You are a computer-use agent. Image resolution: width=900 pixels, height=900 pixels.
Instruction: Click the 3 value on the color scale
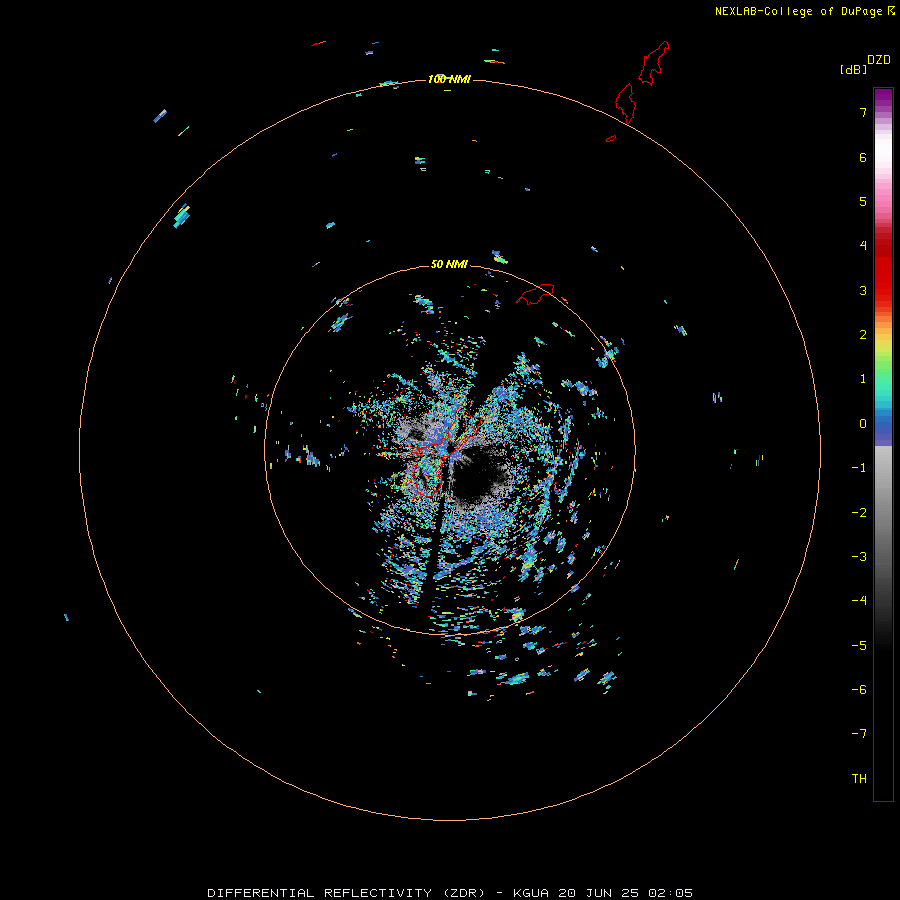point(863,290)
